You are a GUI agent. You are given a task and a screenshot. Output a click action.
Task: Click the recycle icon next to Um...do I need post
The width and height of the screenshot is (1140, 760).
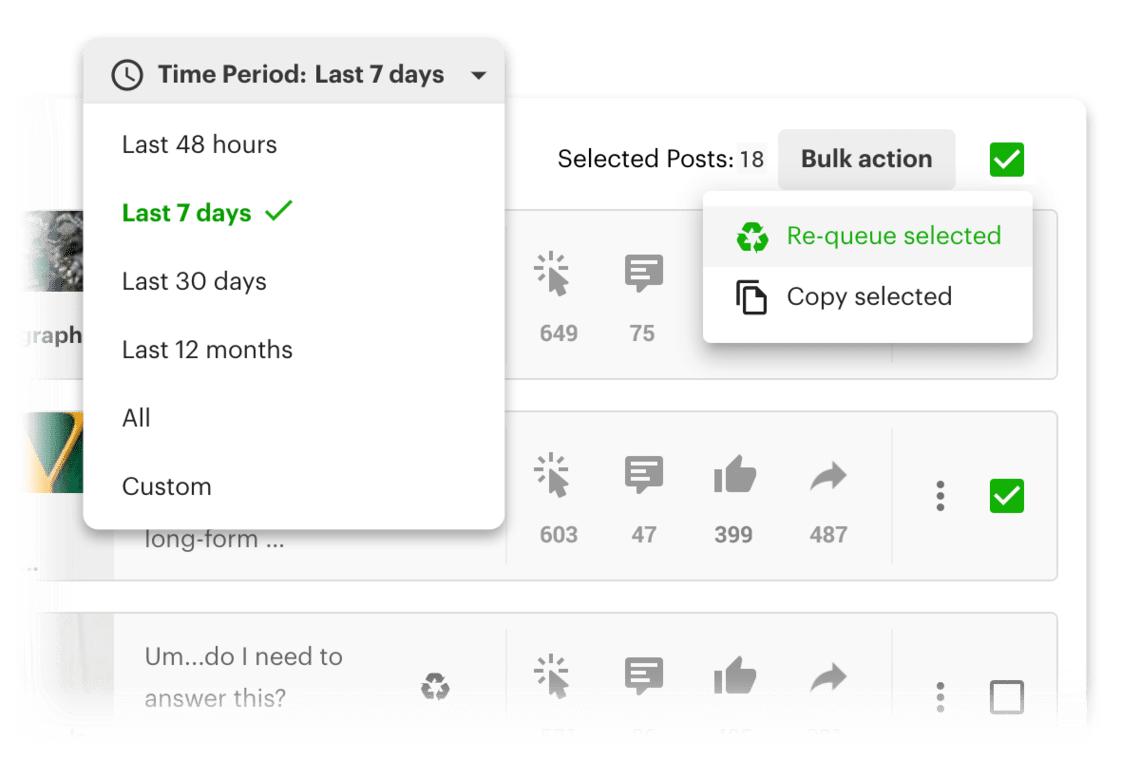point(435,687)
